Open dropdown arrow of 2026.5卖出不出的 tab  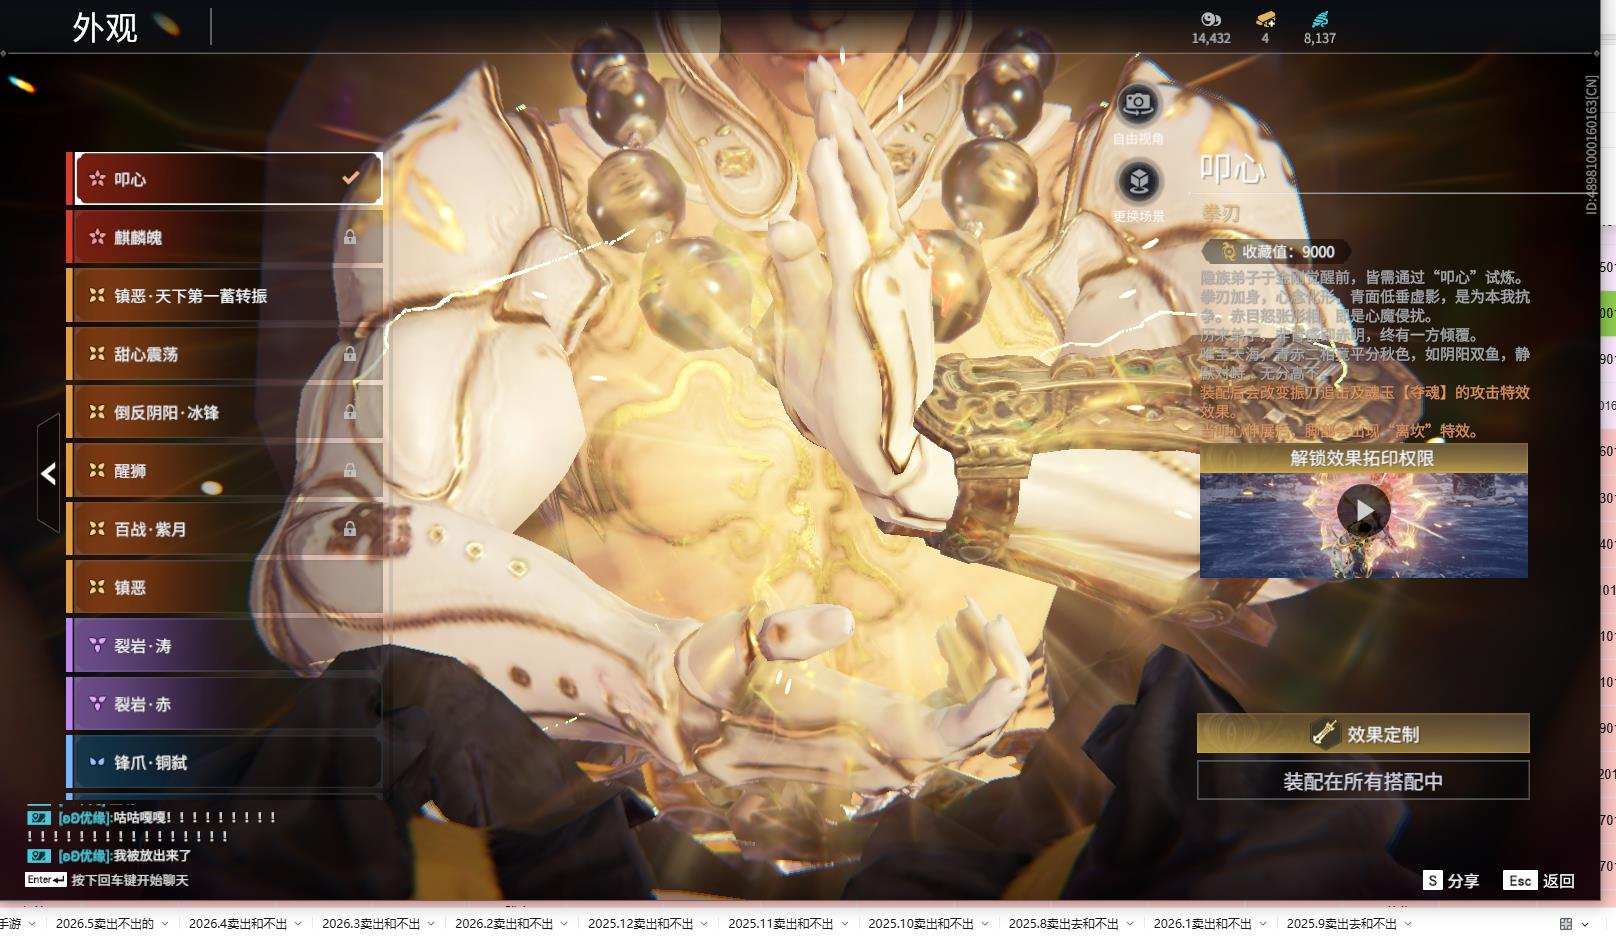pyautogui.click(x=165, y=924)
